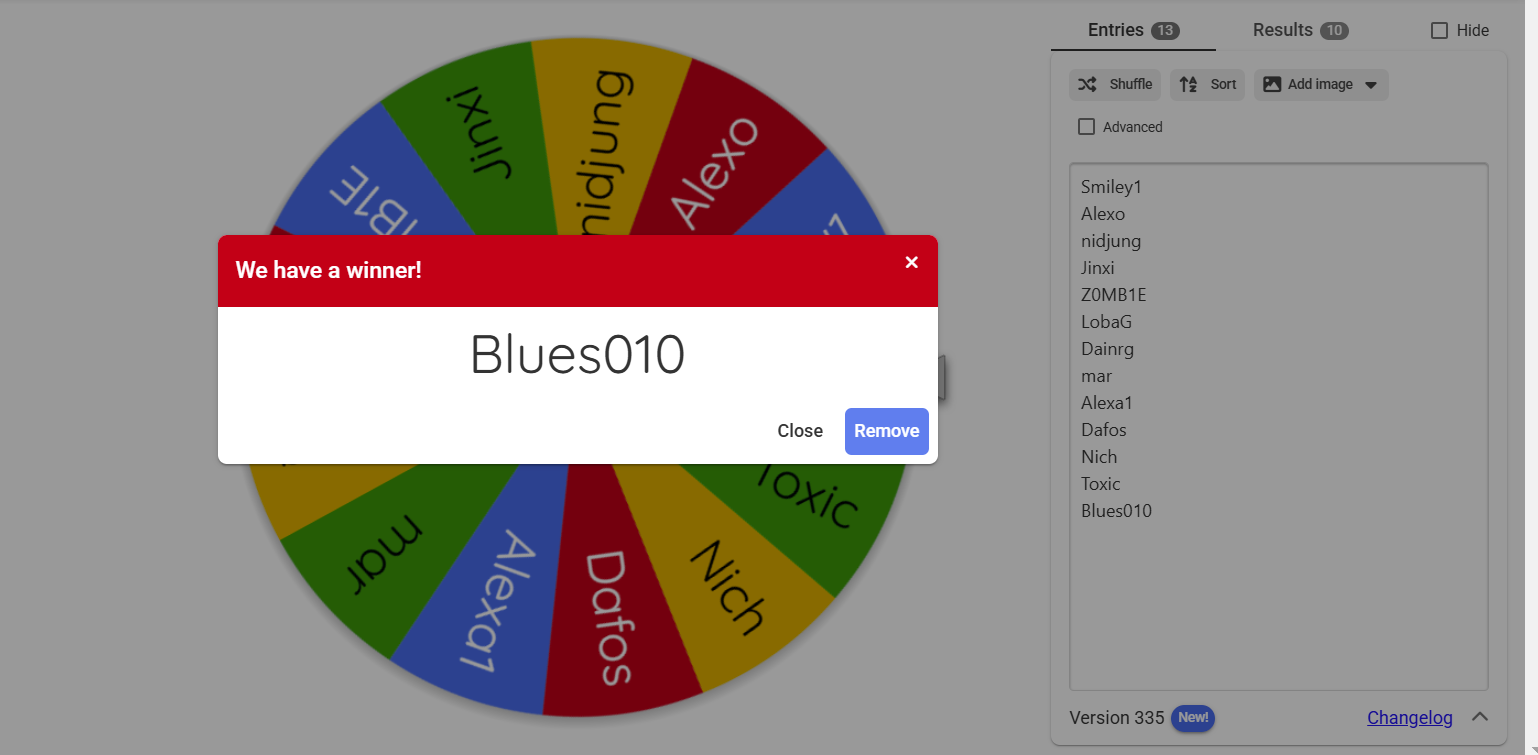1538x755 pixels.
Task: Check the Hide checkbox
Action: [x=1439, y=31]
